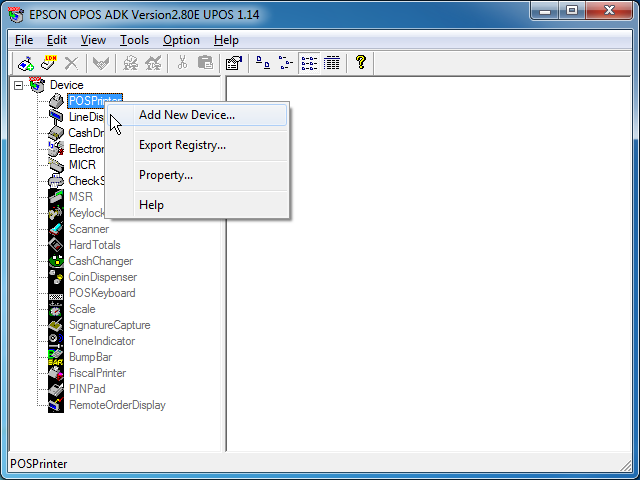Viewport: 640px width, 480px height.
Task: Click the first greyed workers toolbar icon
Action: (131, 63)
